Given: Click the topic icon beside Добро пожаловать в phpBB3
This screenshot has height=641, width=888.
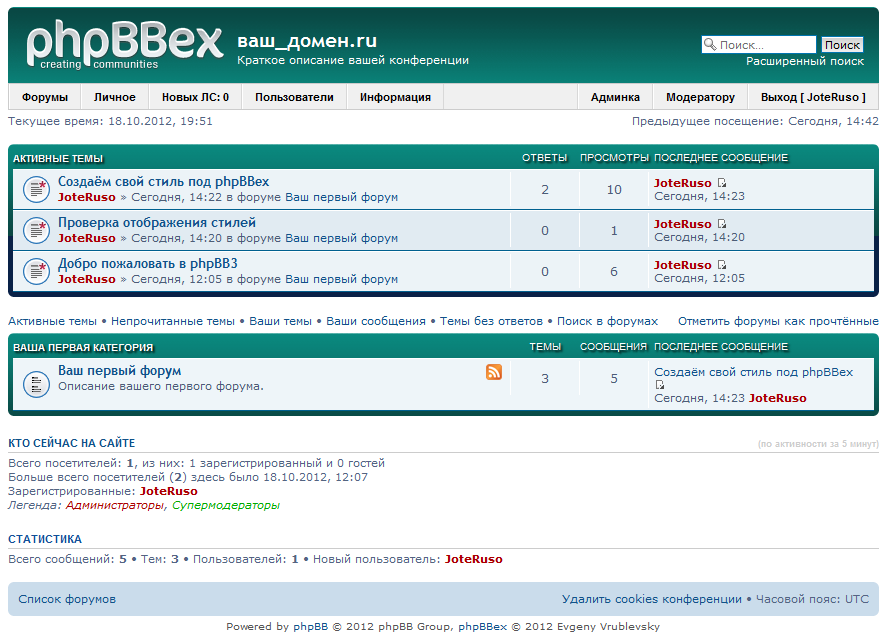Looking at the screenshot, I should pos(36,271).
